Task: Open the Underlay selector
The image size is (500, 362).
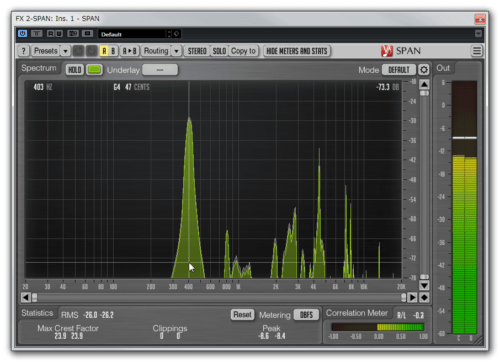Action: (160, 70)
